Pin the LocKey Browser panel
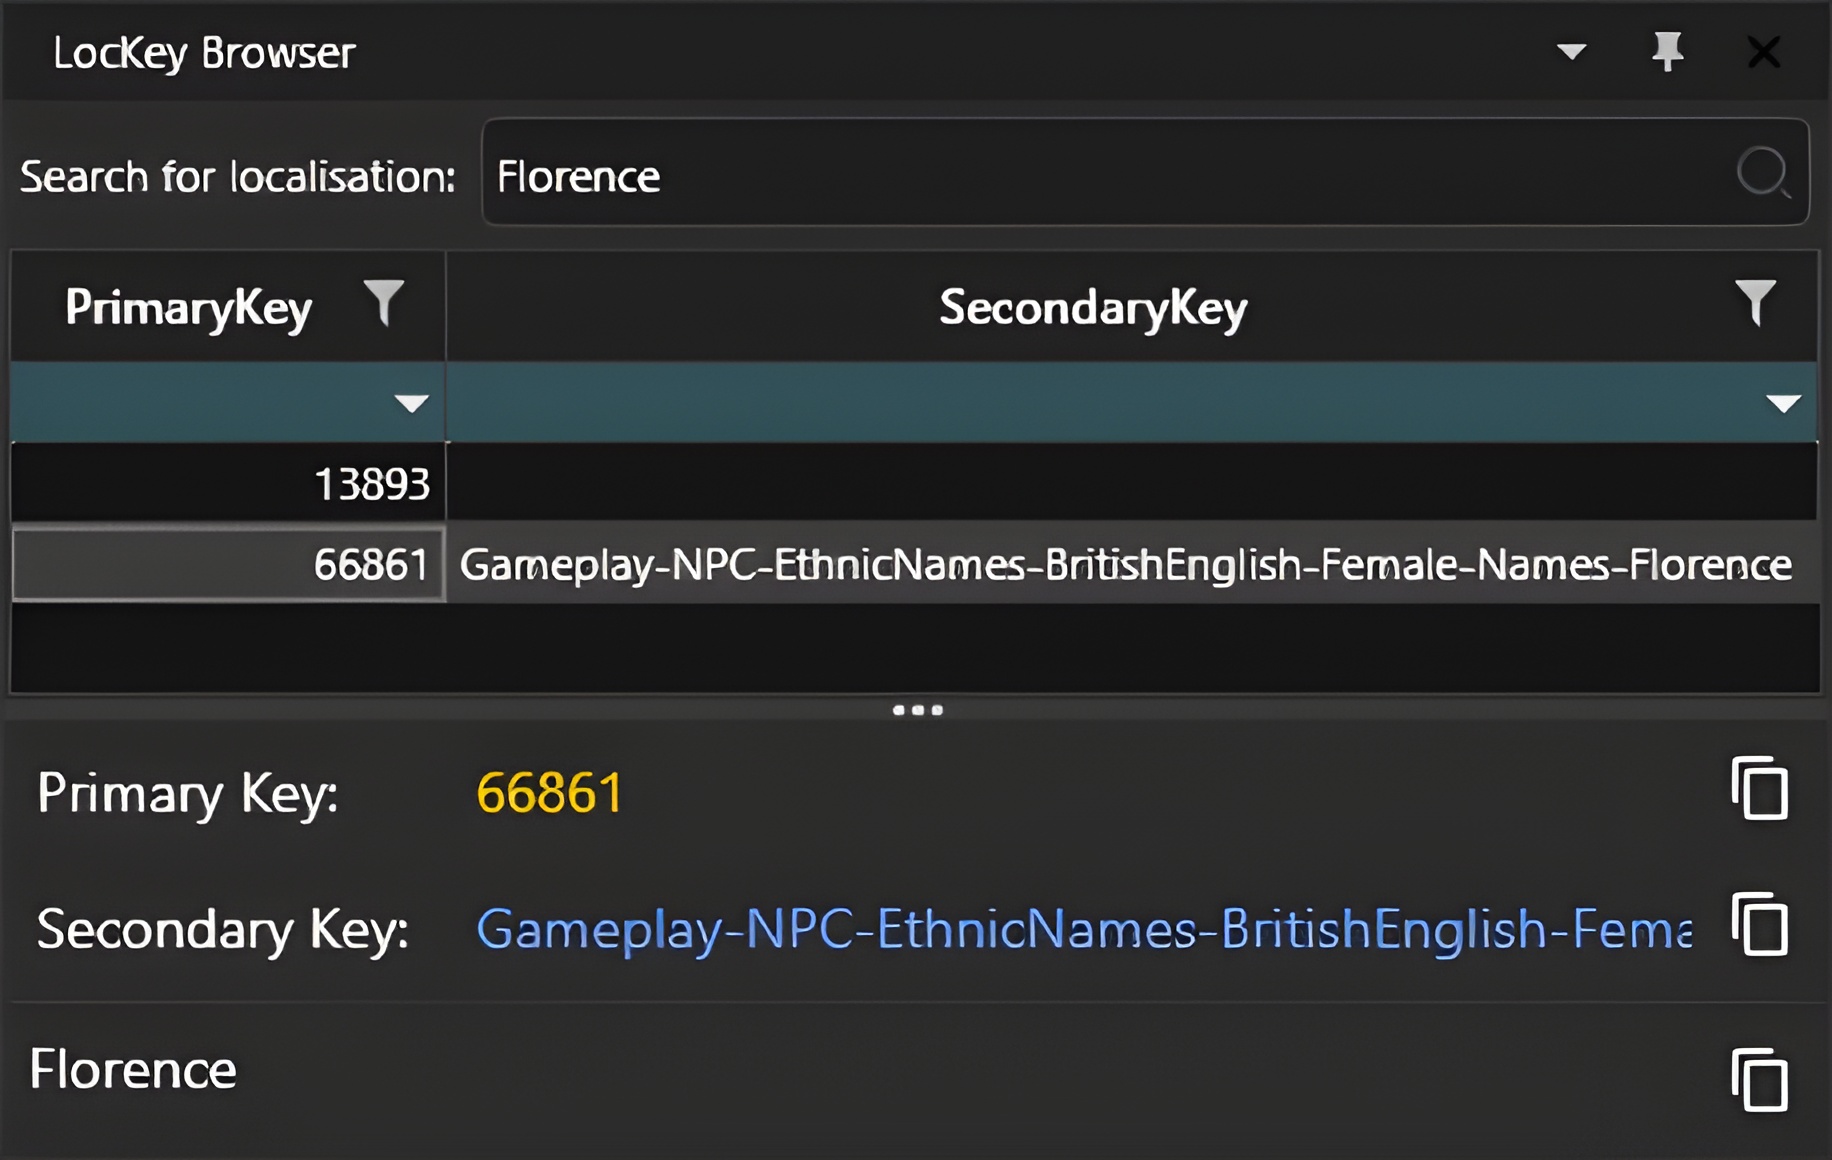The height and width of the screenshot is (1160, 1832). pyautogui.click(x=1667, y=52)
